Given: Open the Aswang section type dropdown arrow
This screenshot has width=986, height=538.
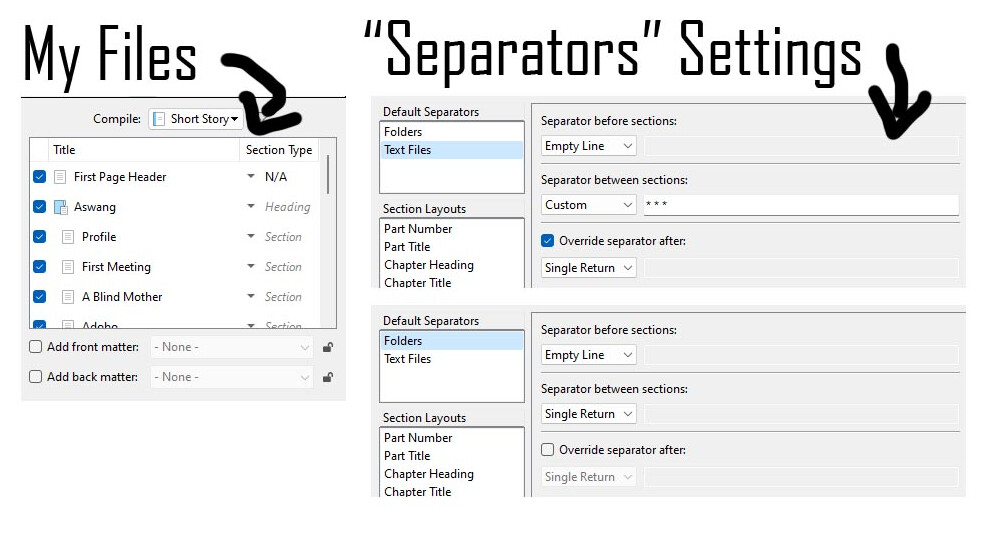Looking at the screenshot, I should click(x=251, y=206).
